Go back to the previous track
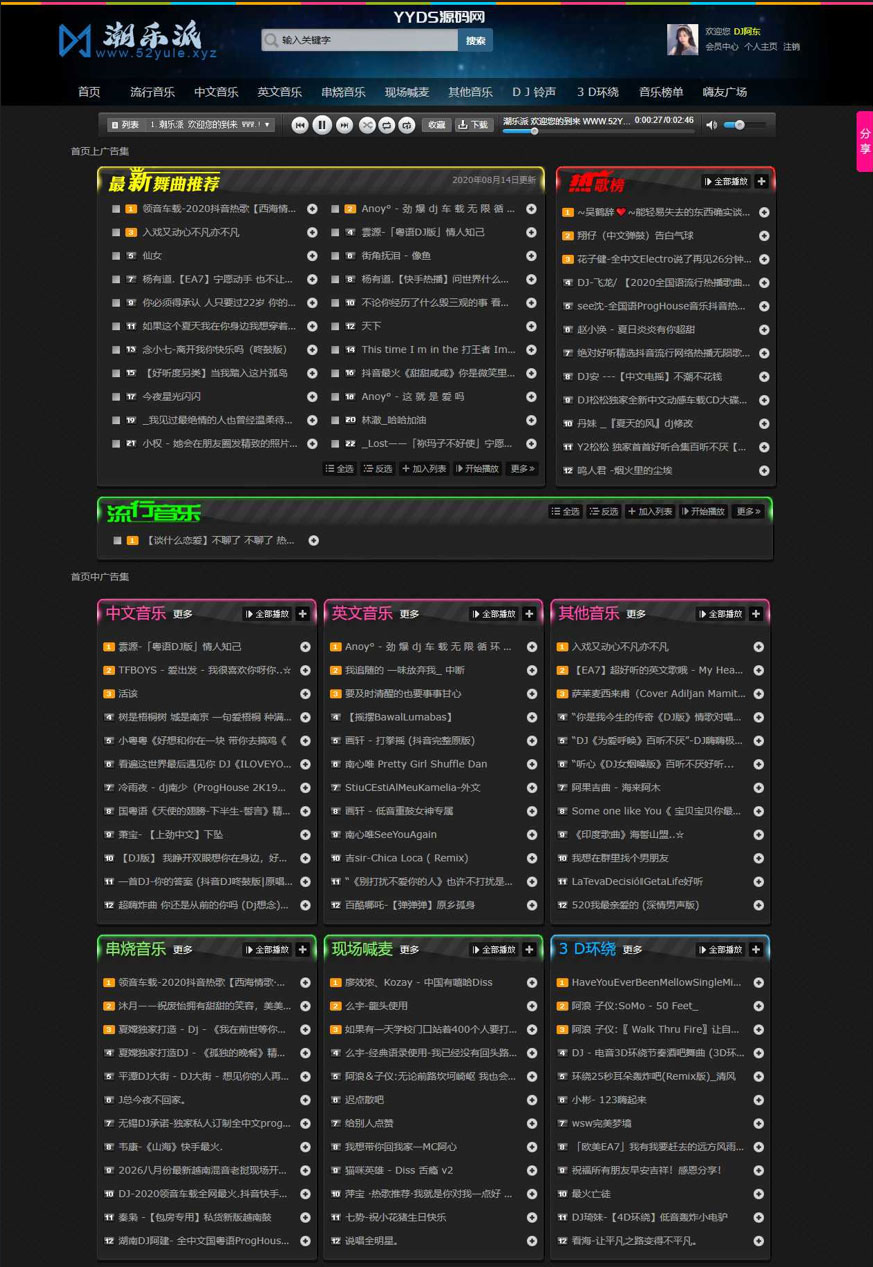This screenshot has width=873, height=1267. click(299, 124)
